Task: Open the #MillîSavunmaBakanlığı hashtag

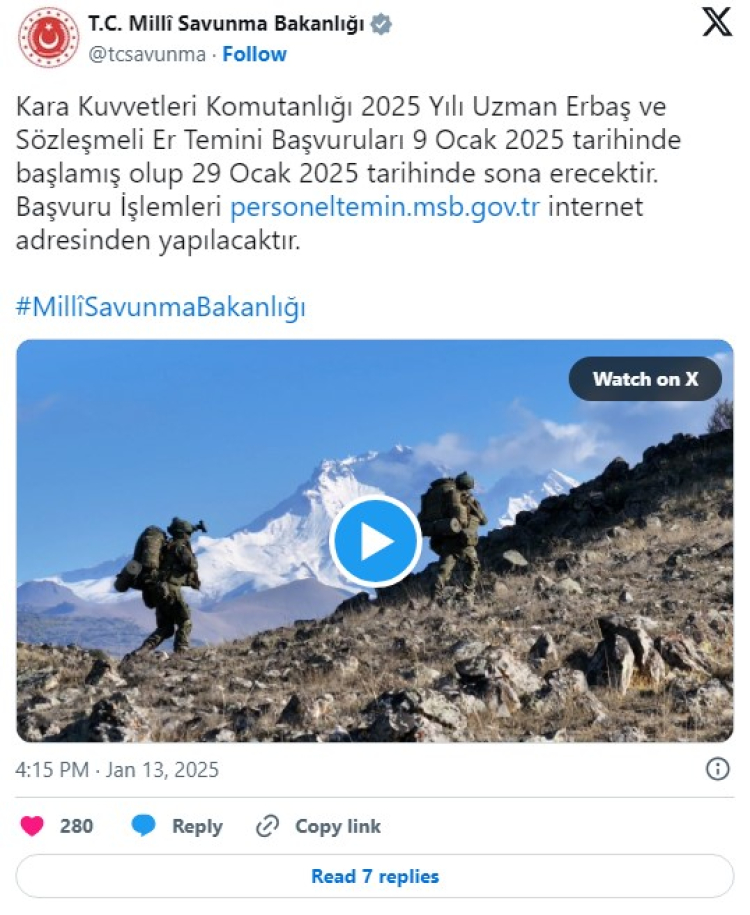Action: (161, 307)
